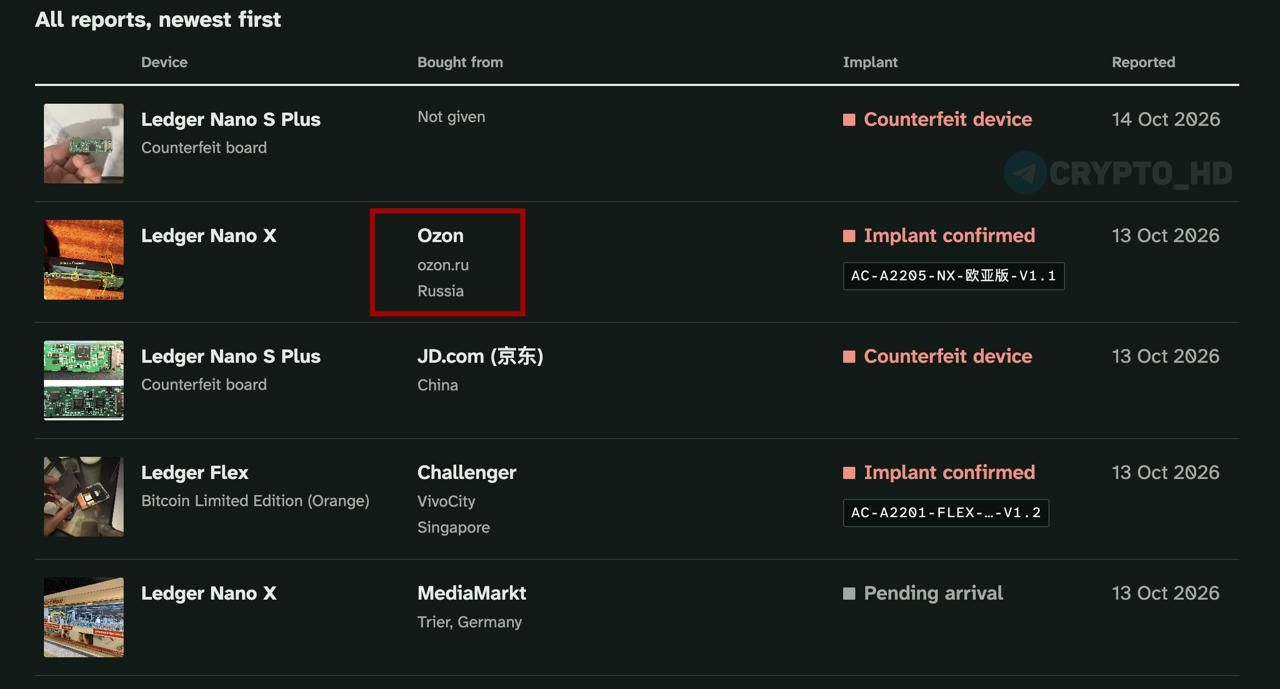Click the Trier, Germany location text
The width and height of the screenshot is (1280, 689).
[470, 622]
